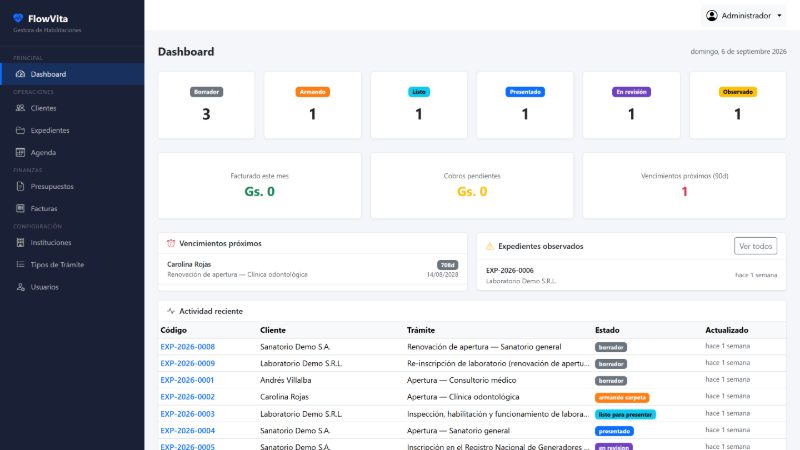Open expediente link EXP-2026-0001

(x=187, y=380)
